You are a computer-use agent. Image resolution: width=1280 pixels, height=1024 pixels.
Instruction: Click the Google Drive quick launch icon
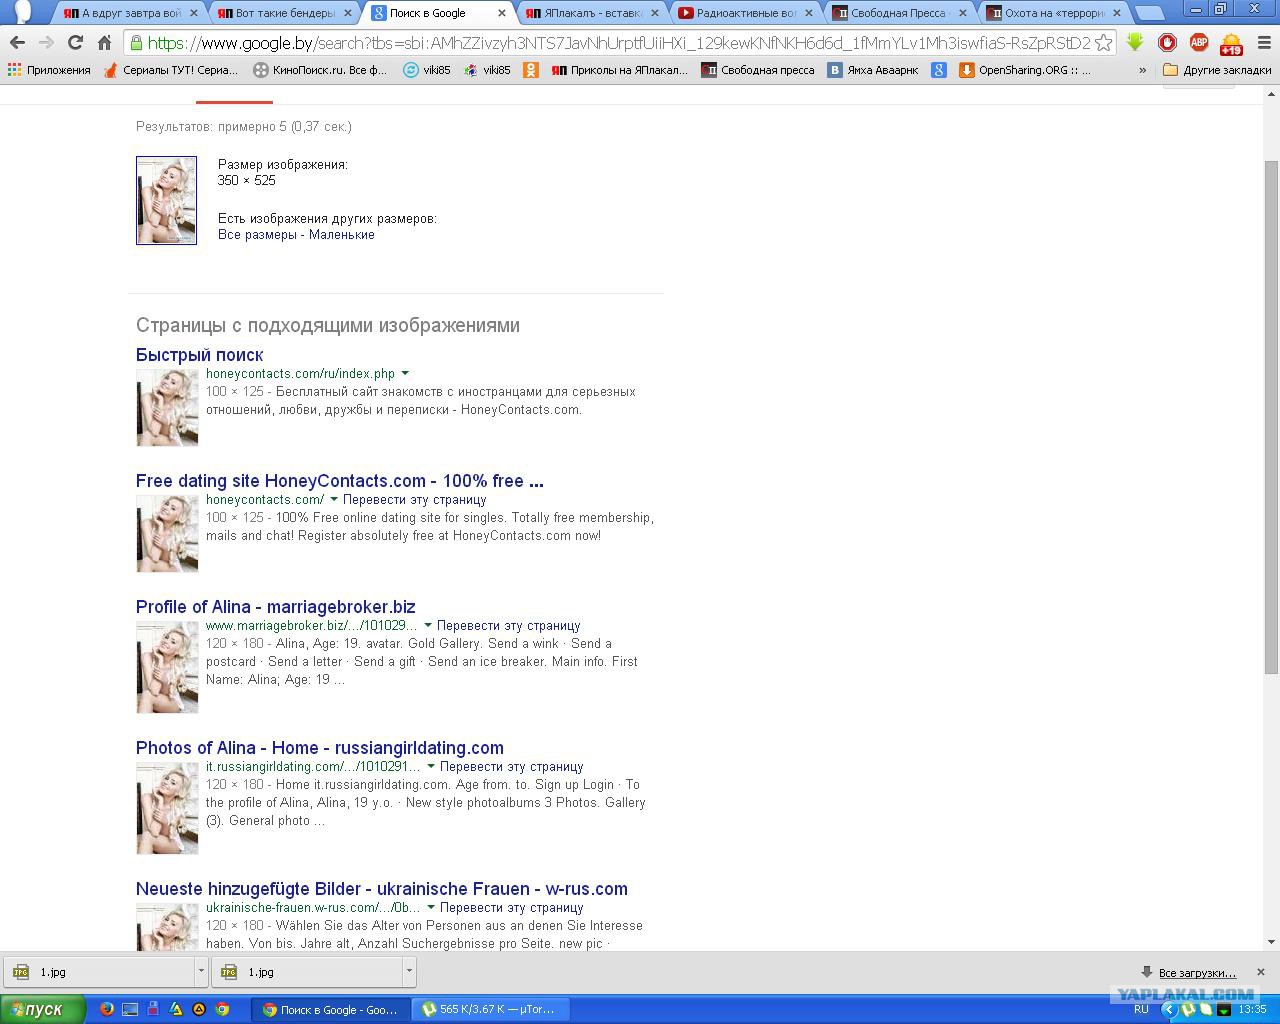[x=176, y=1009]
